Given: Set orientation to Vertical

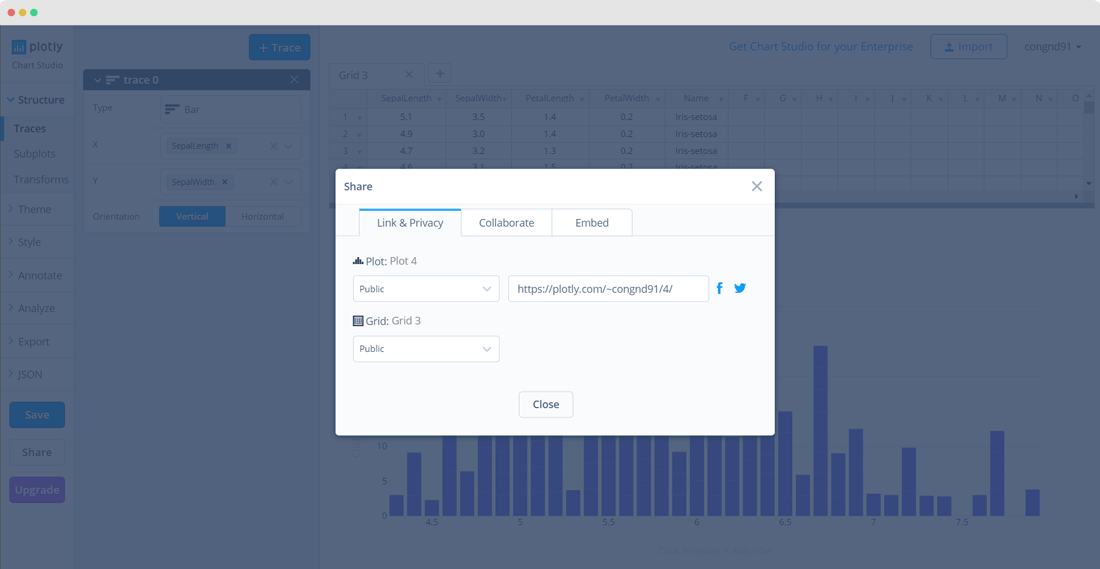Looking at the screenshot, I should 192,216.
